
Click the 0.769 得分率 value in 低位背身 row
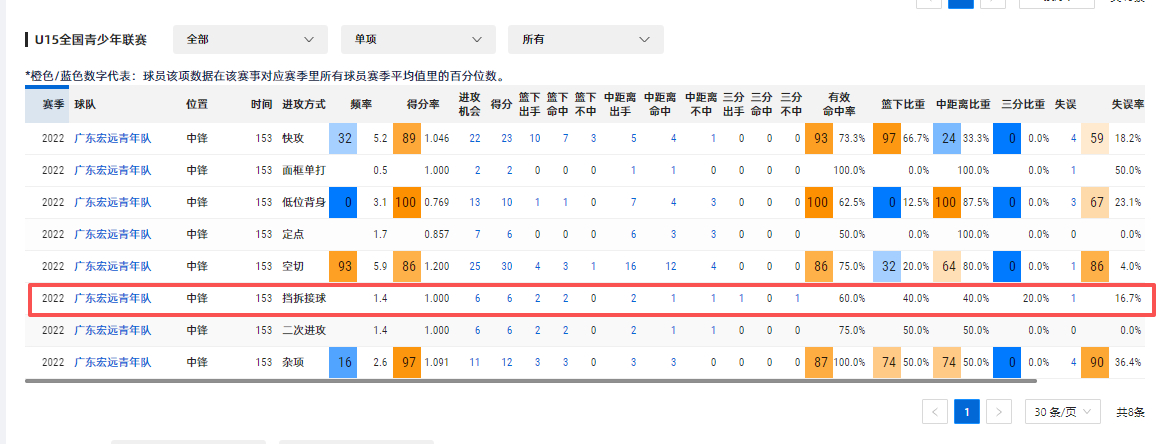(x=436, y=202)
